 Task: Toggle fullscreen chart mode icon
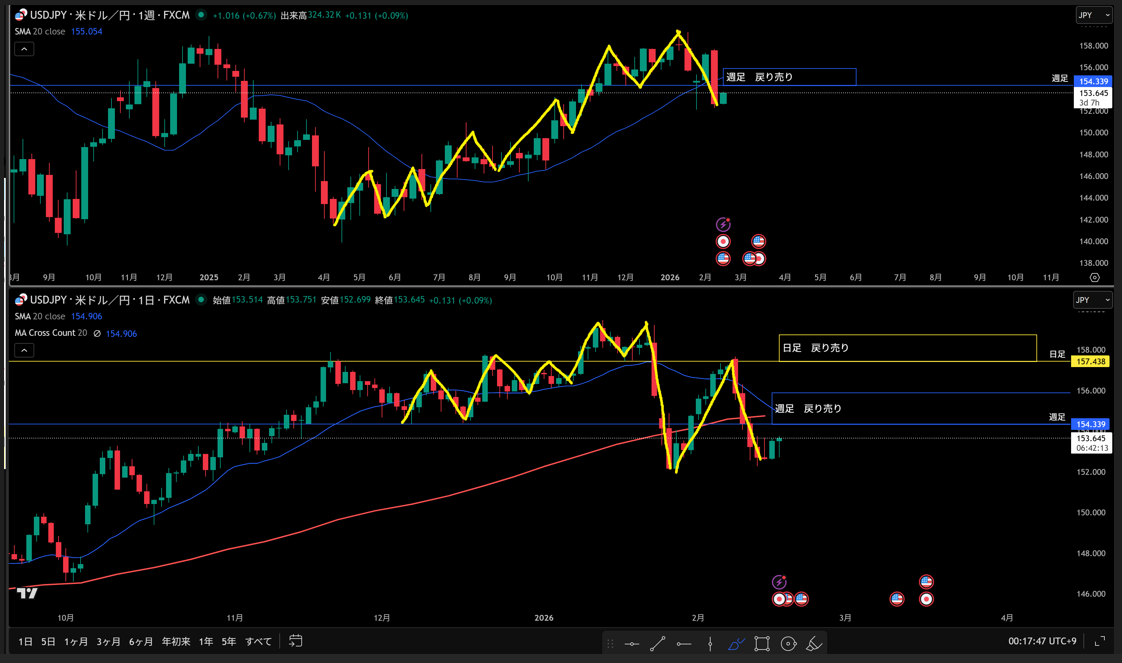pos(1100,641)
